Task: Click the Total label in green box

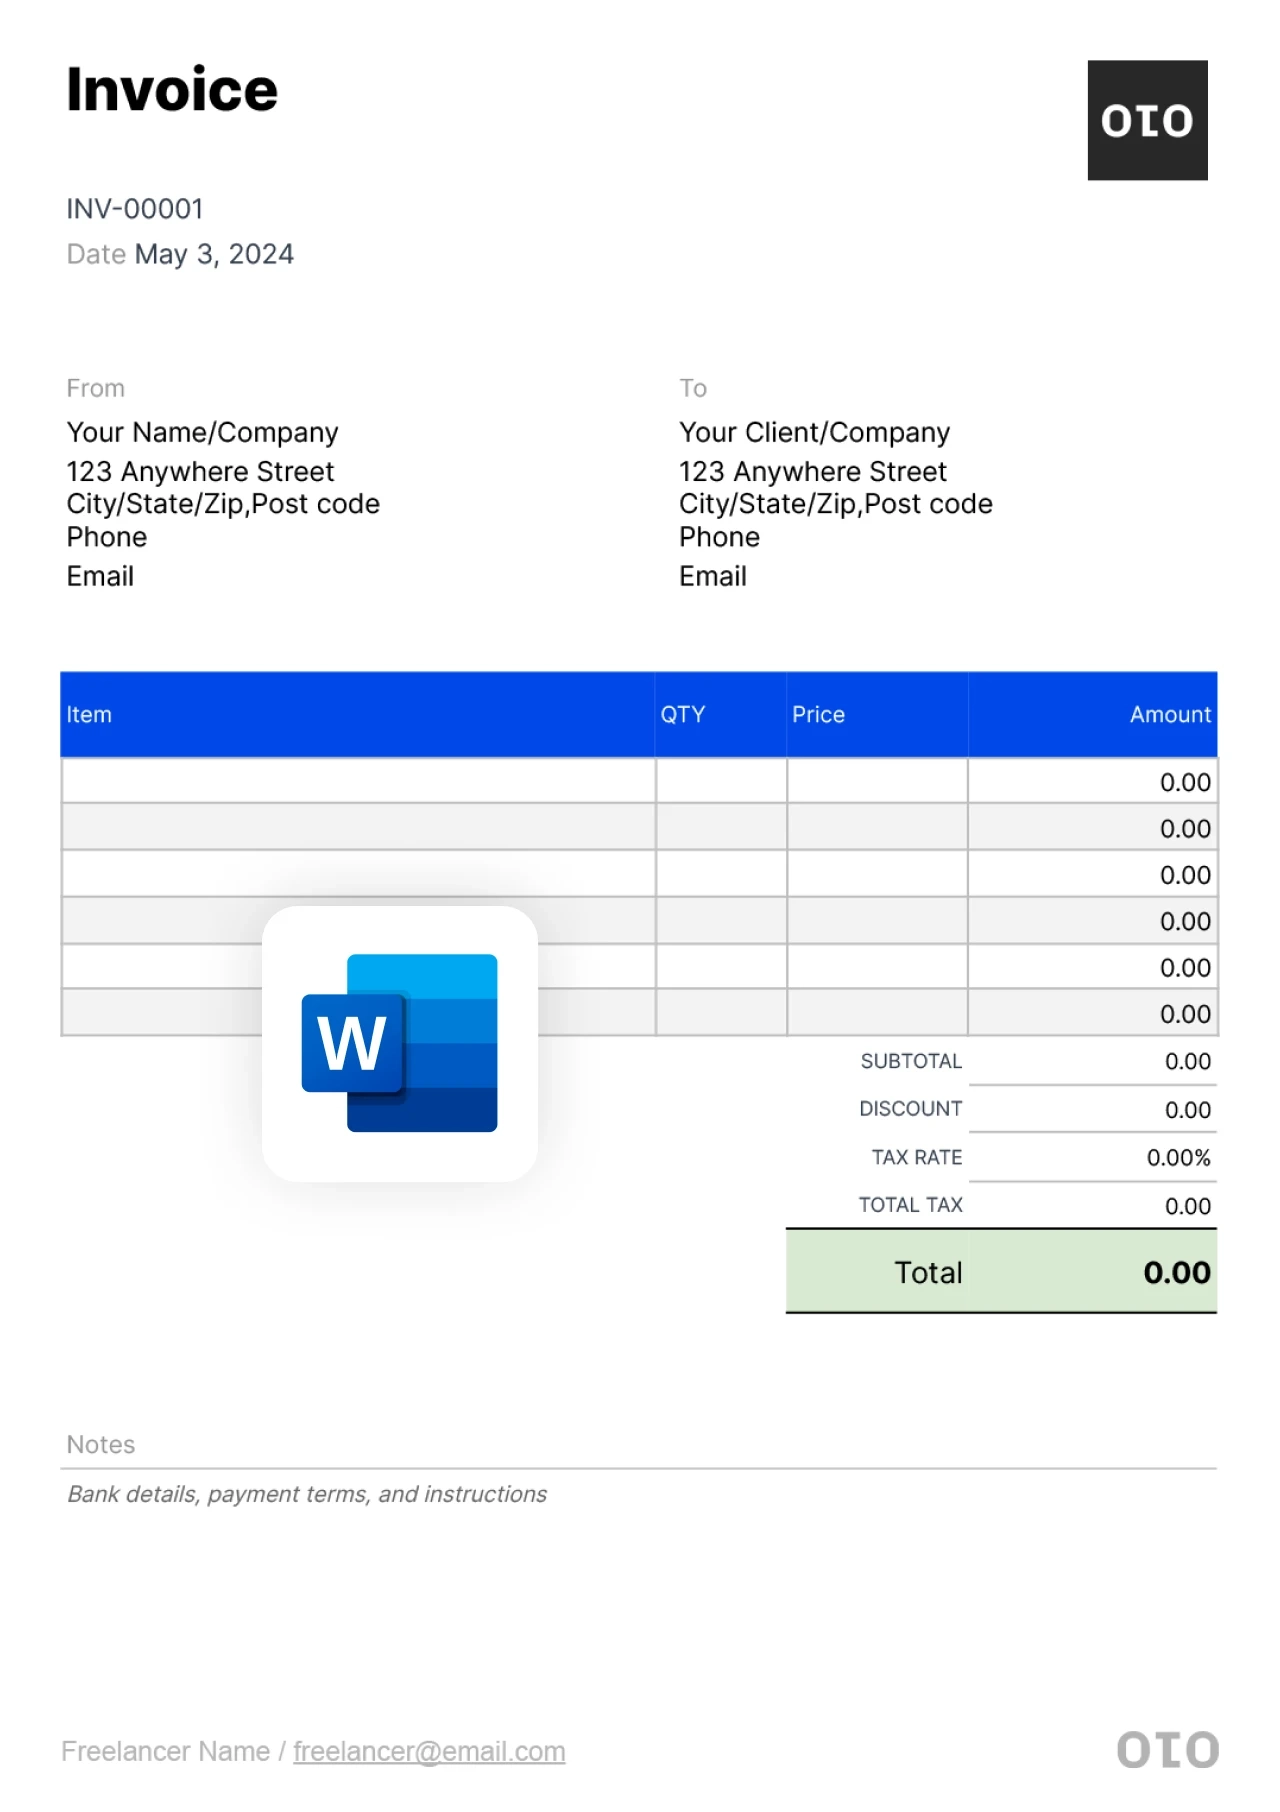Action: pos(928,1272)
